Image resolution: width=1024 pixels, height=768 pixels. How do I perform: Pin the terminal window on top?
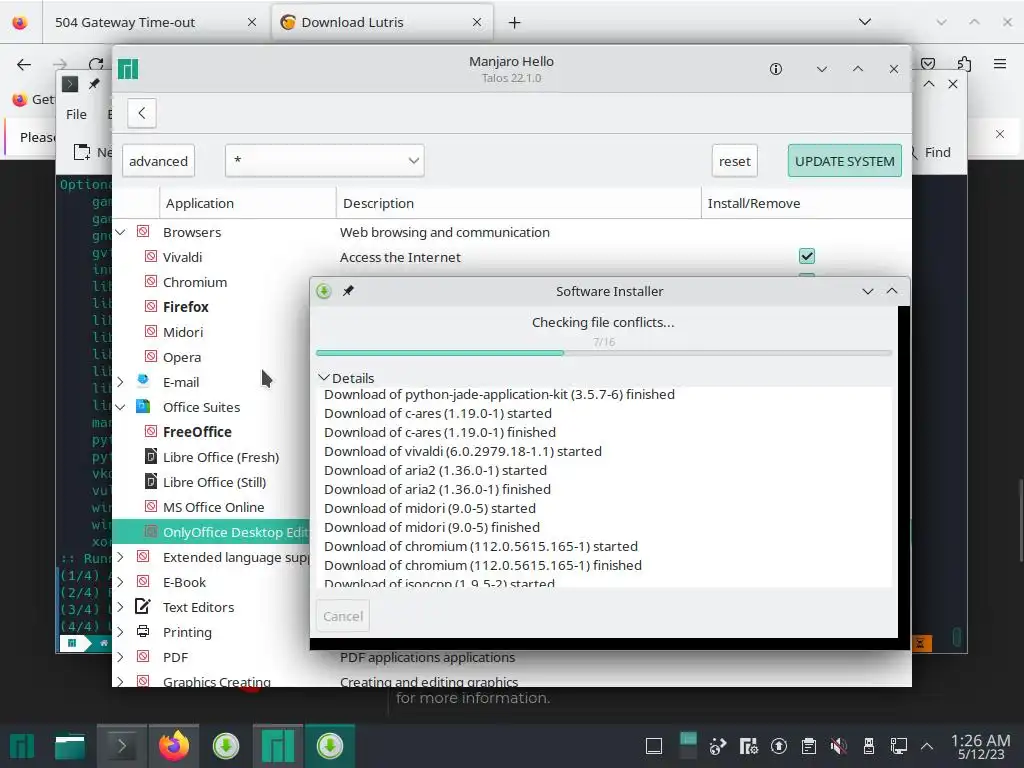[x=94, y=84]
